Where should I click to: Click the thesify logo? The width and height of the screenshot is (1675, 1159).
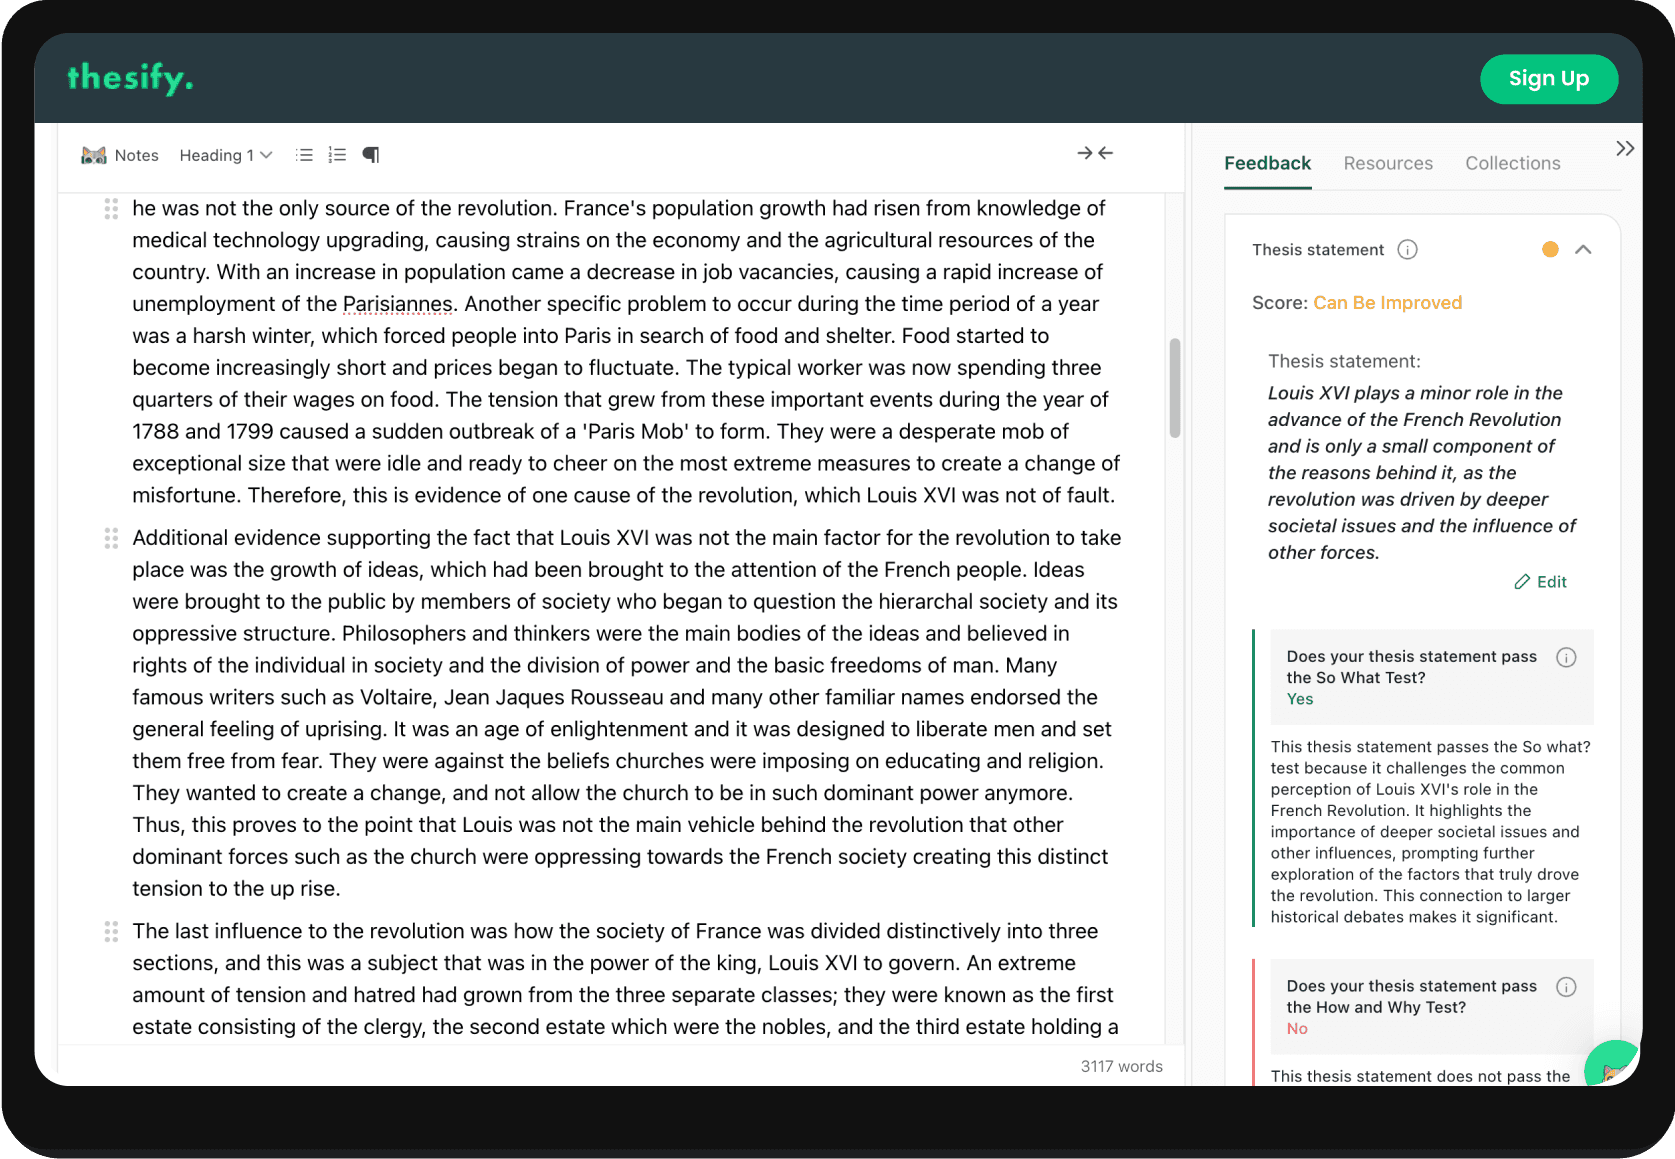(130, 78)
